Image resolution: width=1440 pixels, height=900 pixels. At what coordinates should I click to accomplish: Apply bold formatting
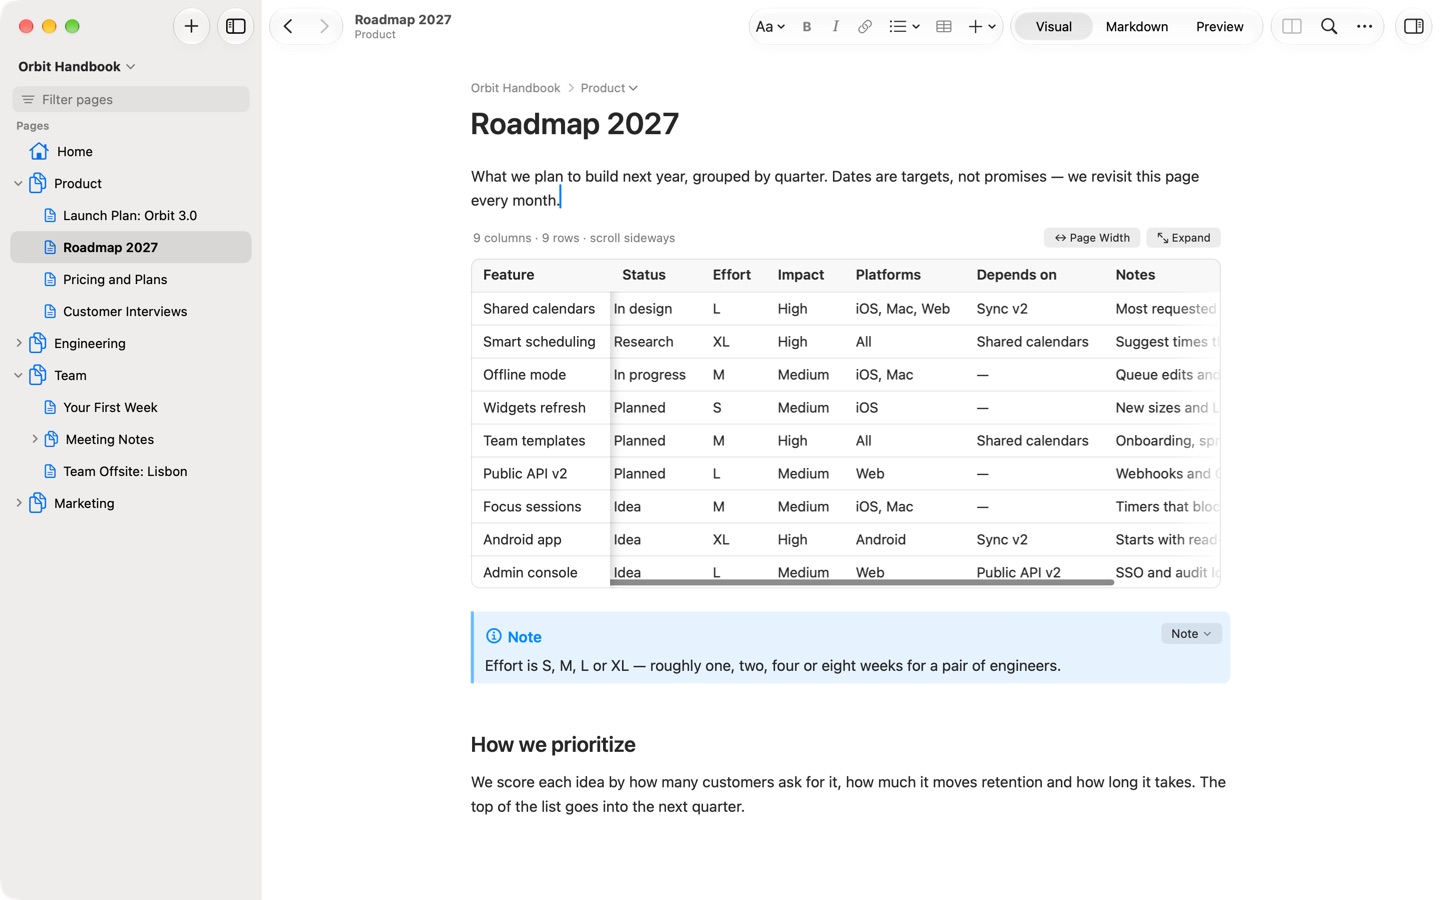807,27
